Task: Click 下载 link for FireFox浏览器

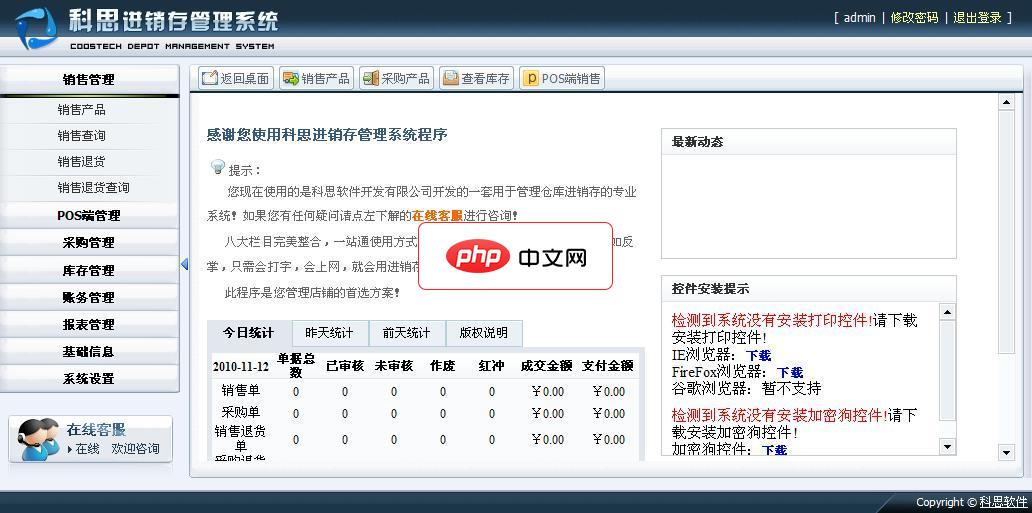Action: tap(790, 372)
